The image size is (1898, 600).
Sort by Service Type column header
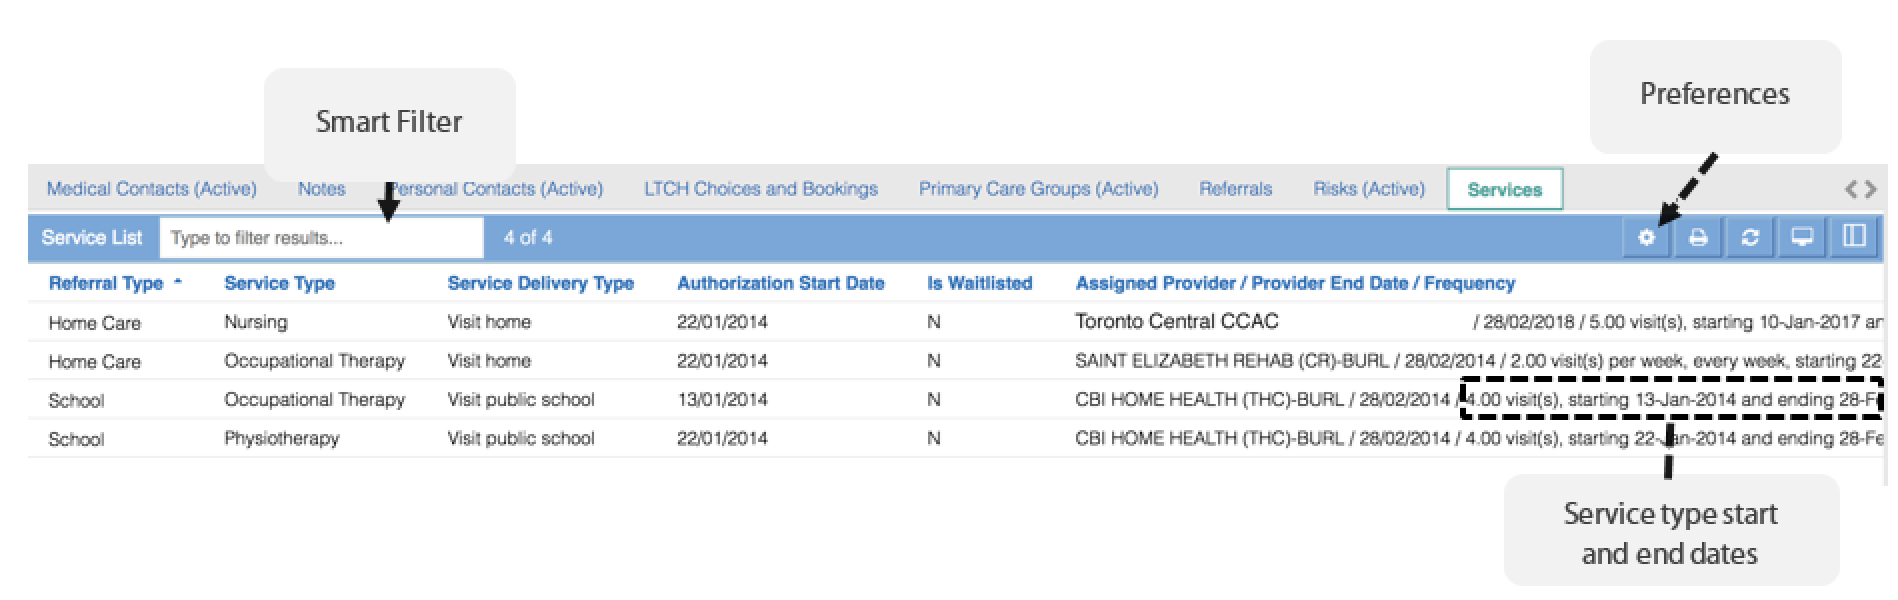click(279, 283)
